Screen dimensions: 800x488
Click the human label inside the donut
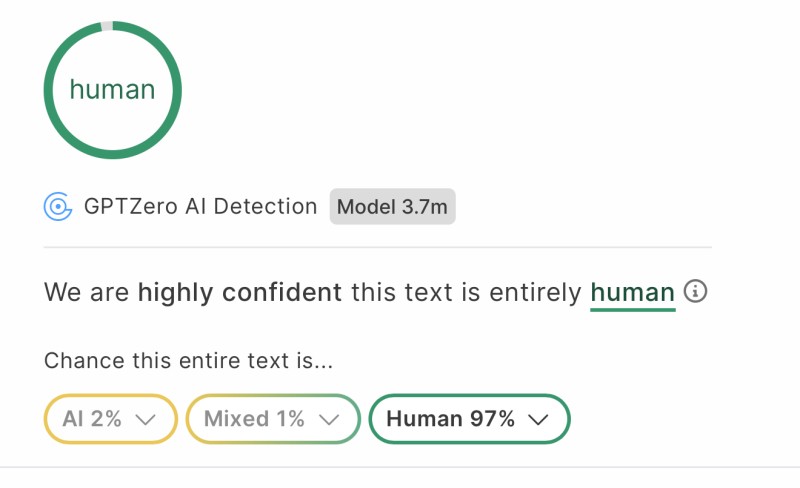coord(112,90)
